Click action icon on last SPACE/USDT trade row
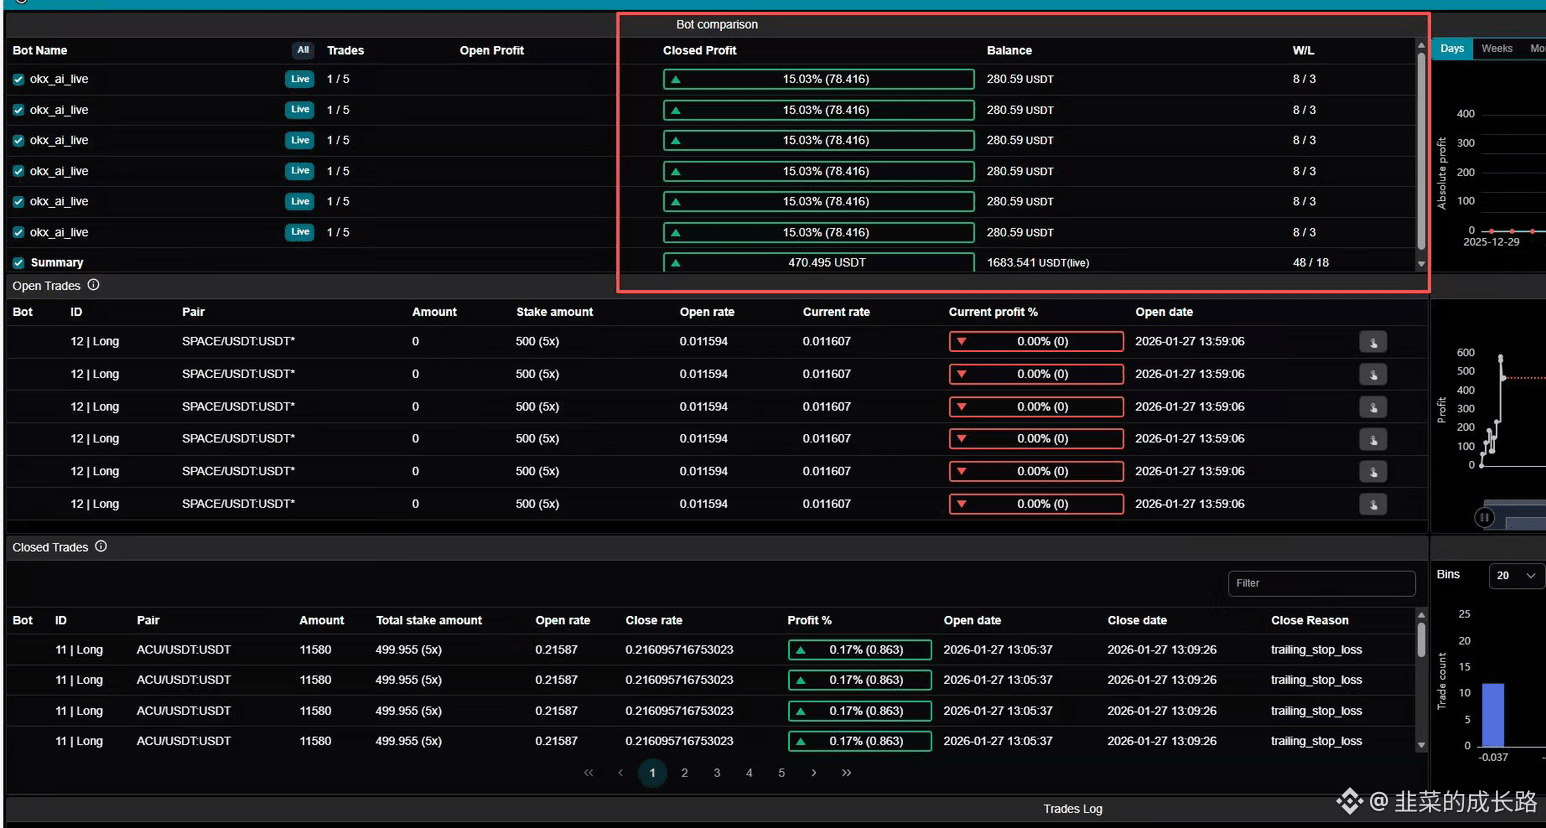Image resolution: width=1546 pixels, height=828 pixels. tap(1373, 505)
